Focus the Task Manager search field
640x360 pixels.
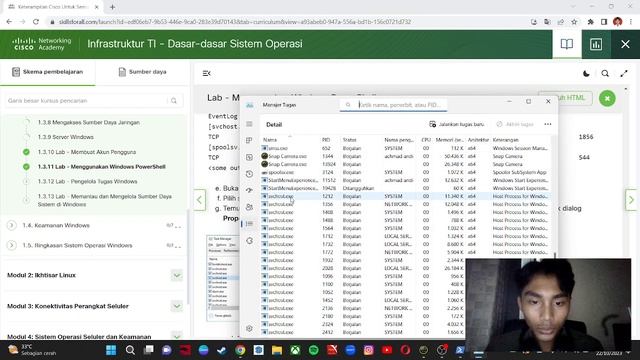pos(393,105)
